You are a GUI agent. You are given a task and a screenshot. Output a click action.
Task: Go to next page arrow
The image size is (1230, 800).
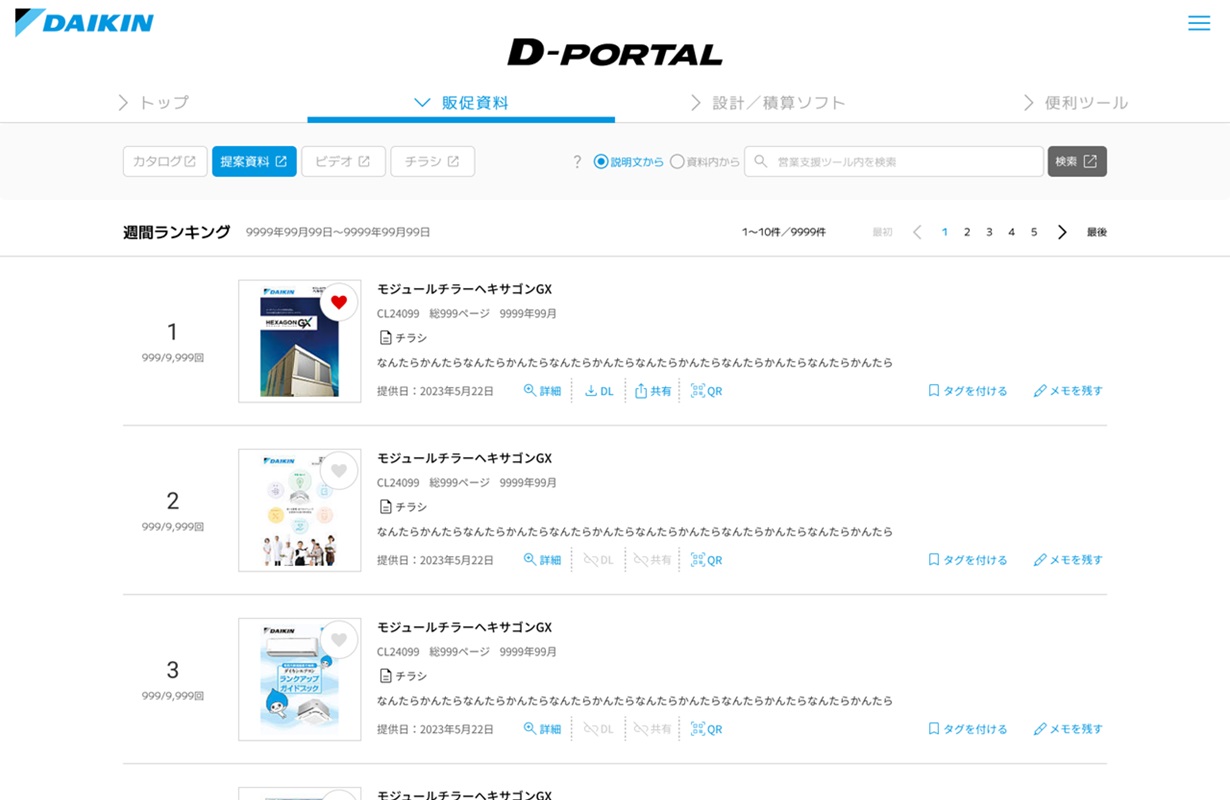click(x=1062, y=232)
